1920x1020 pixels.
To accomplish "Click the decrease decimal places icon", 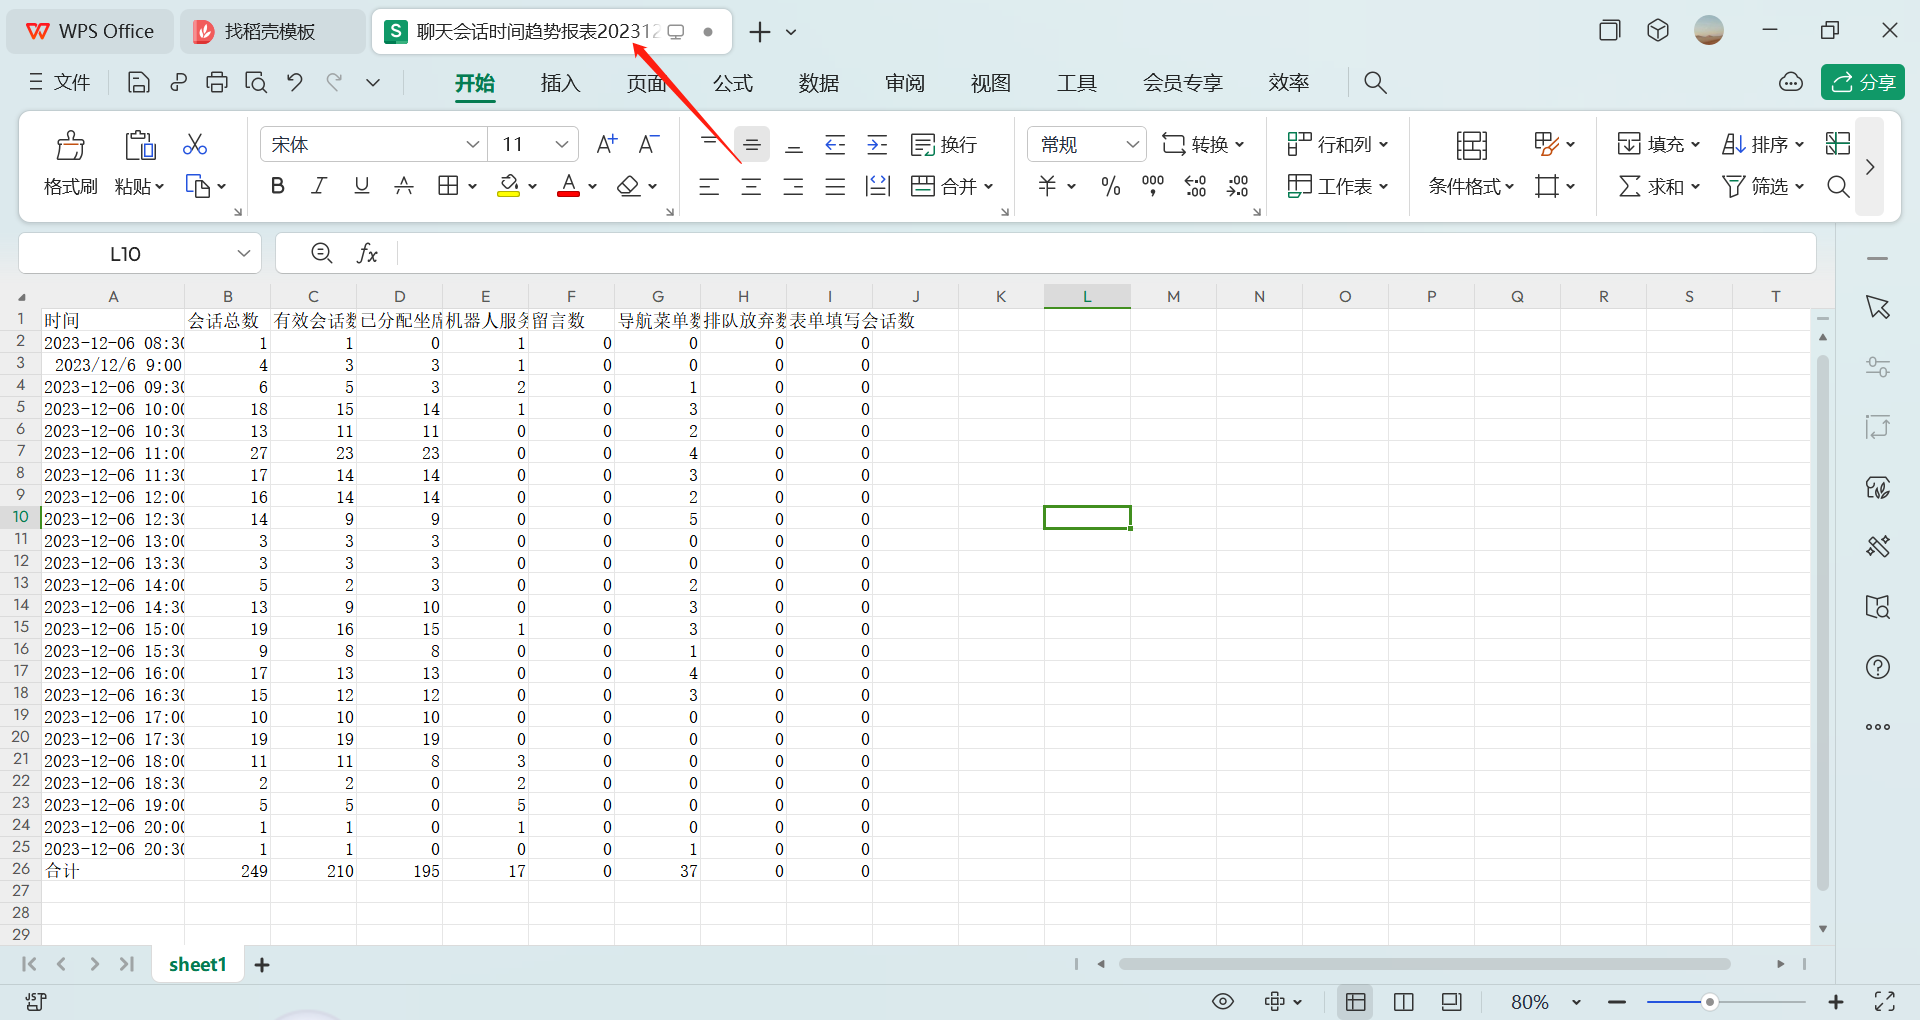I will [x=1238, y=186].
